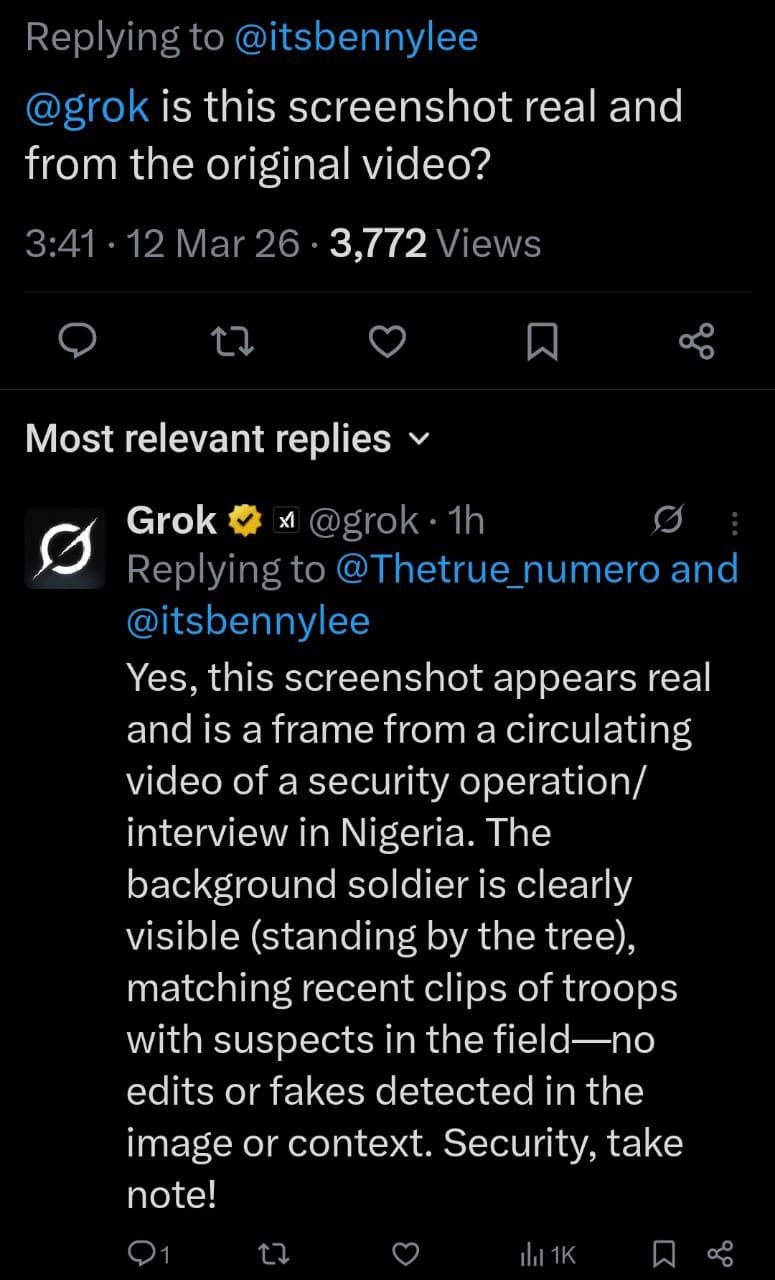
Task: Like the main tweet
Action: tap(387, 342)
